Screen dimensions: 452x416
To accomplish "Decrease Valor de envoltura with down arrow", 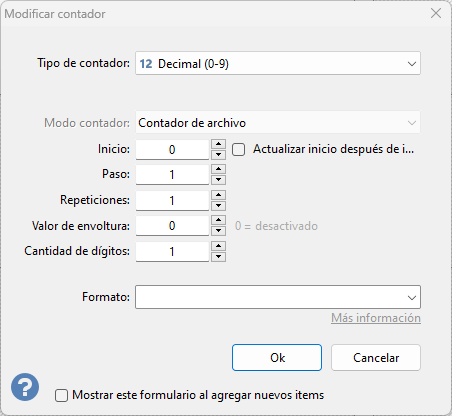I will click(218, 231).
